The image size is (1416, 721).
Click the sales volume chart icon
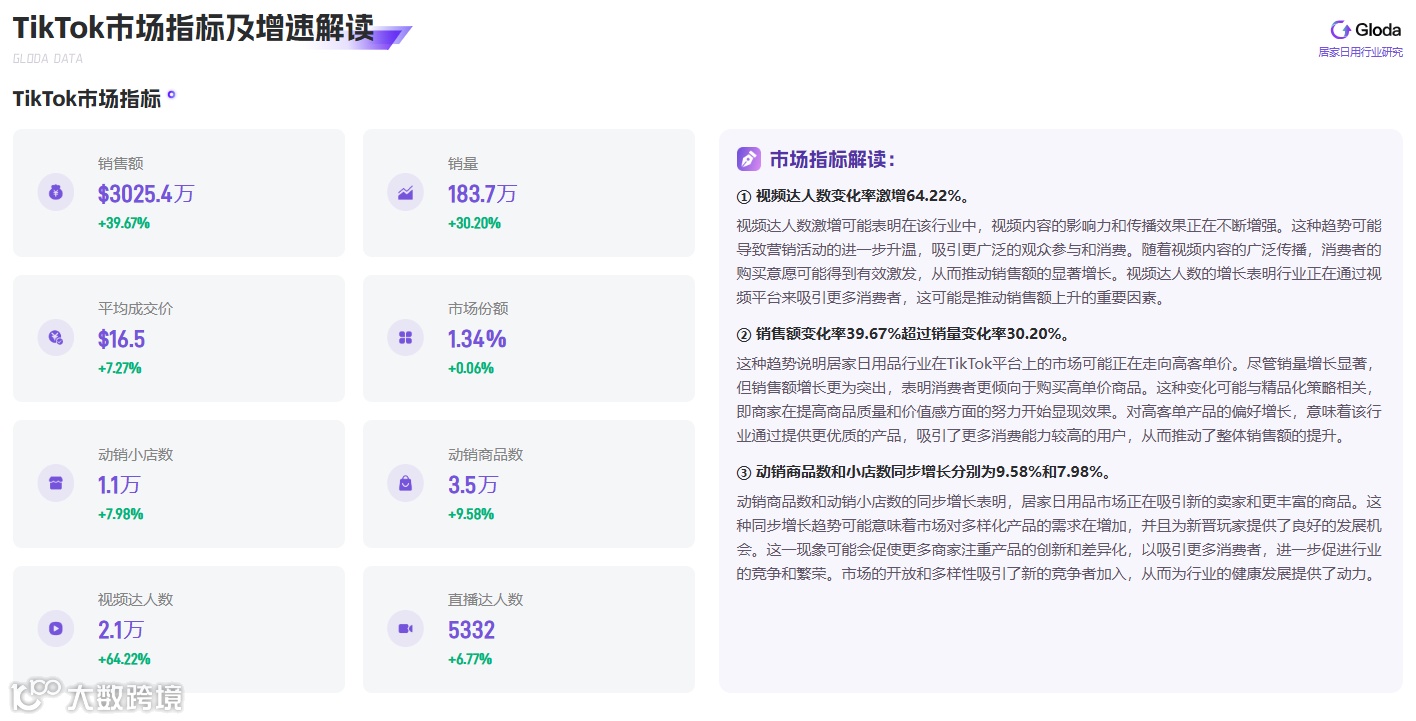click(x=406, y=193)
